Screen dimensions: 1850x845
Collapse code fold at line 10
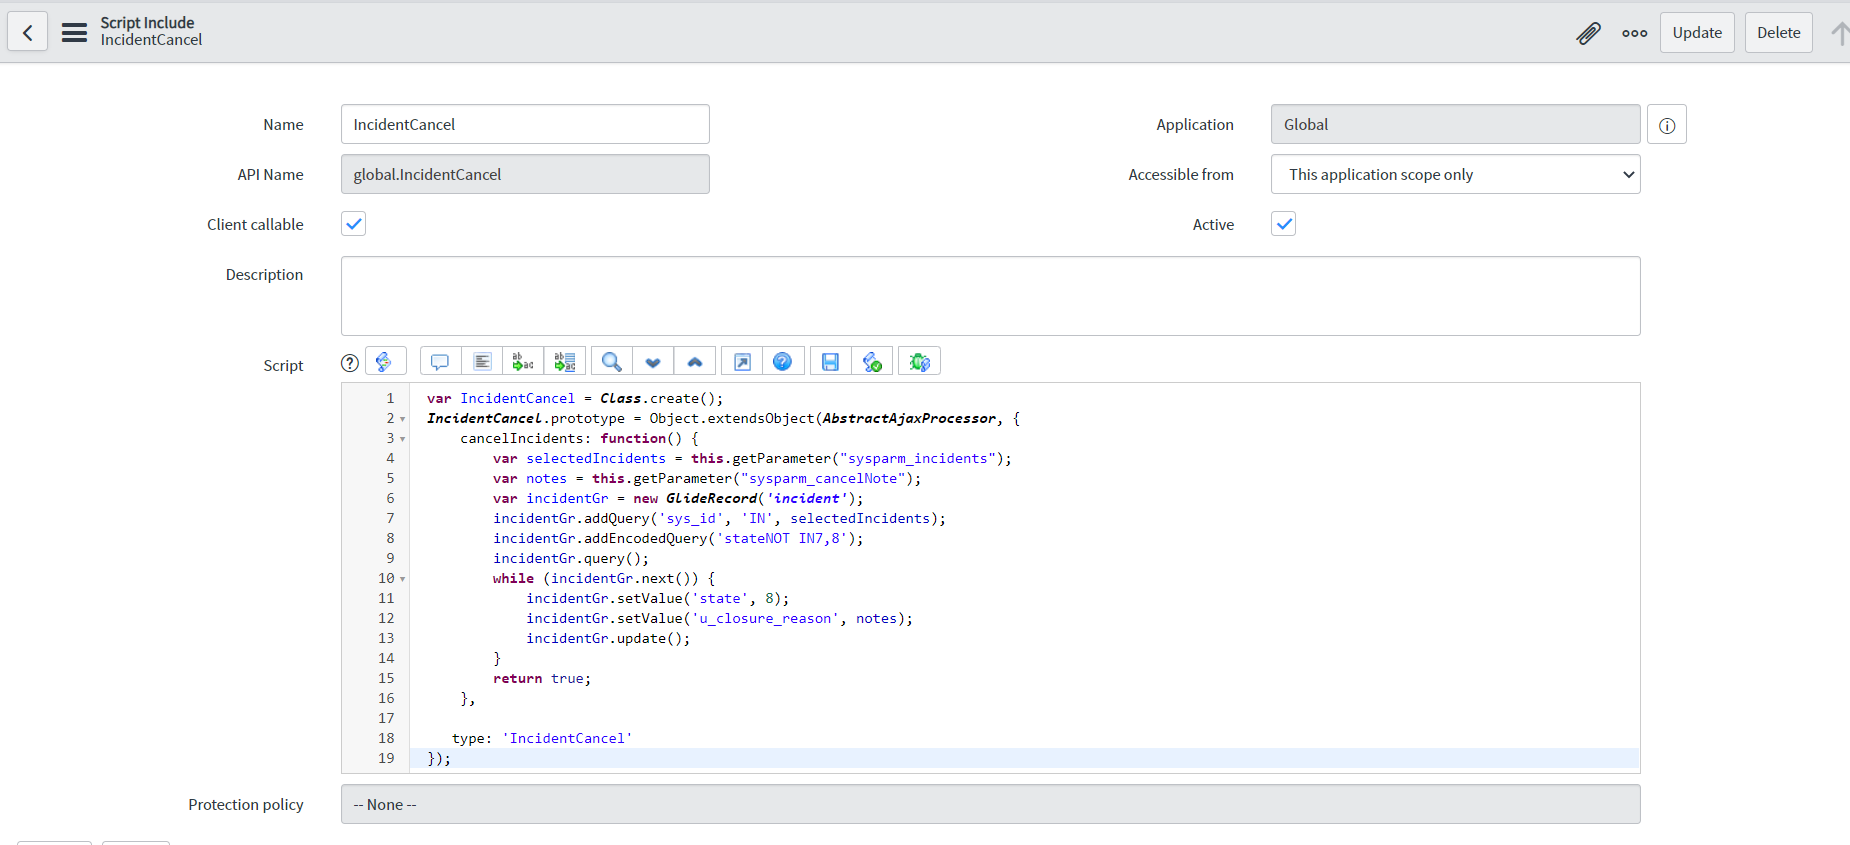point(402,579)
